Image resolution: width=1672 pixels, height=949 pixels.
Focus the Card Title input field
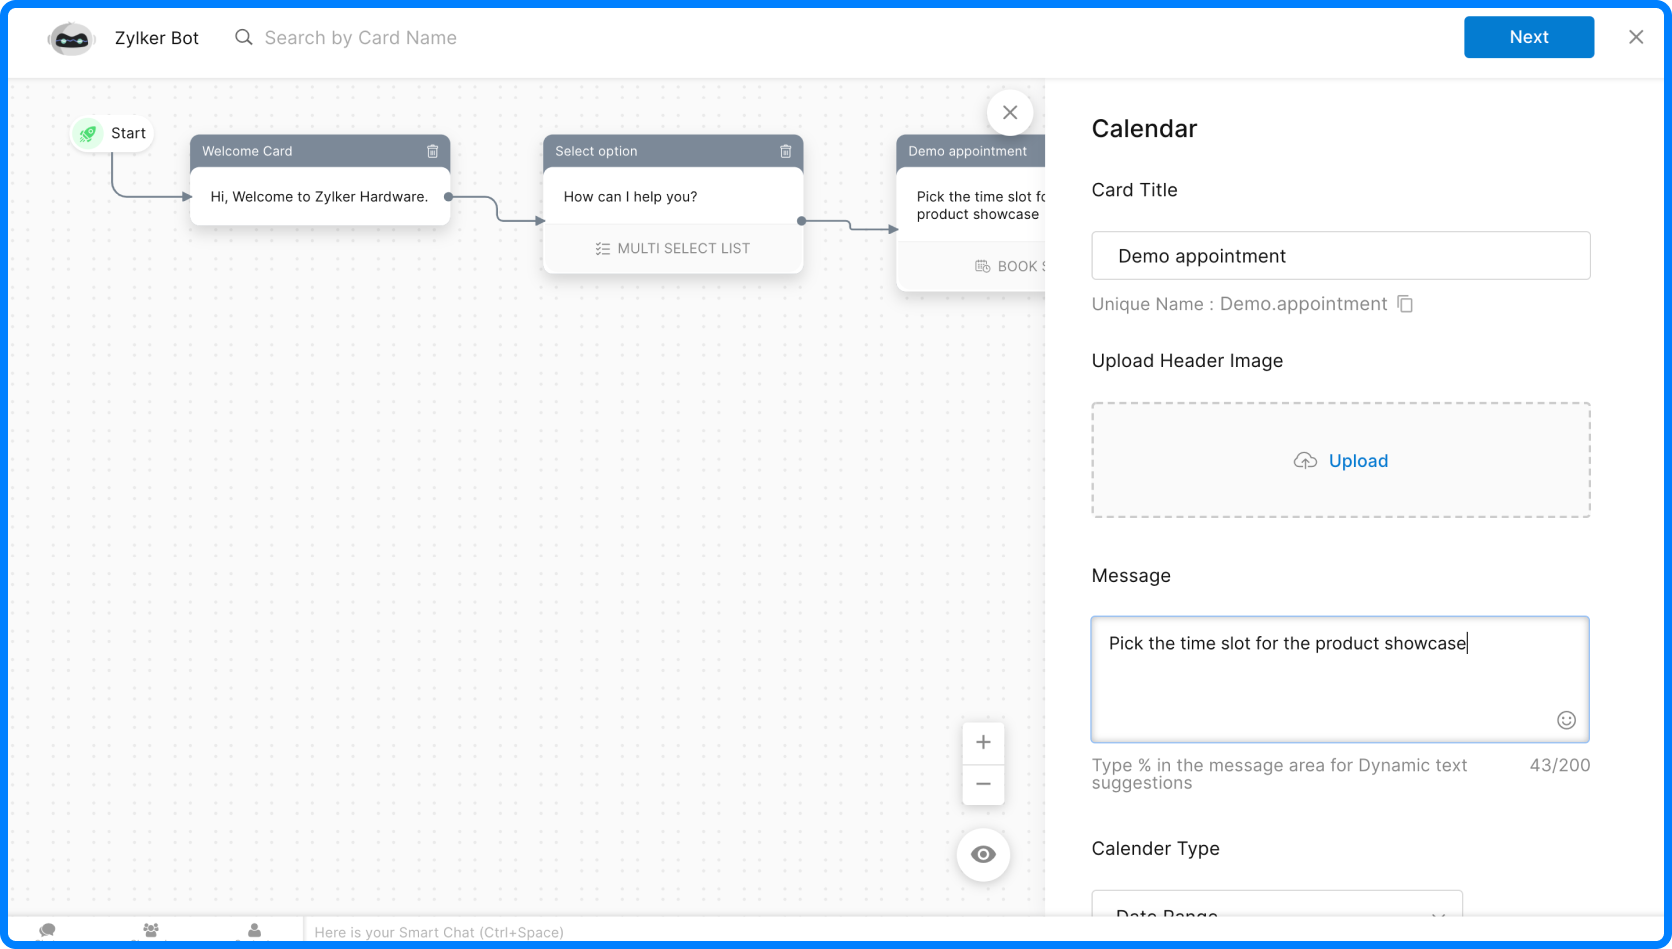(x=1340, y=256)
